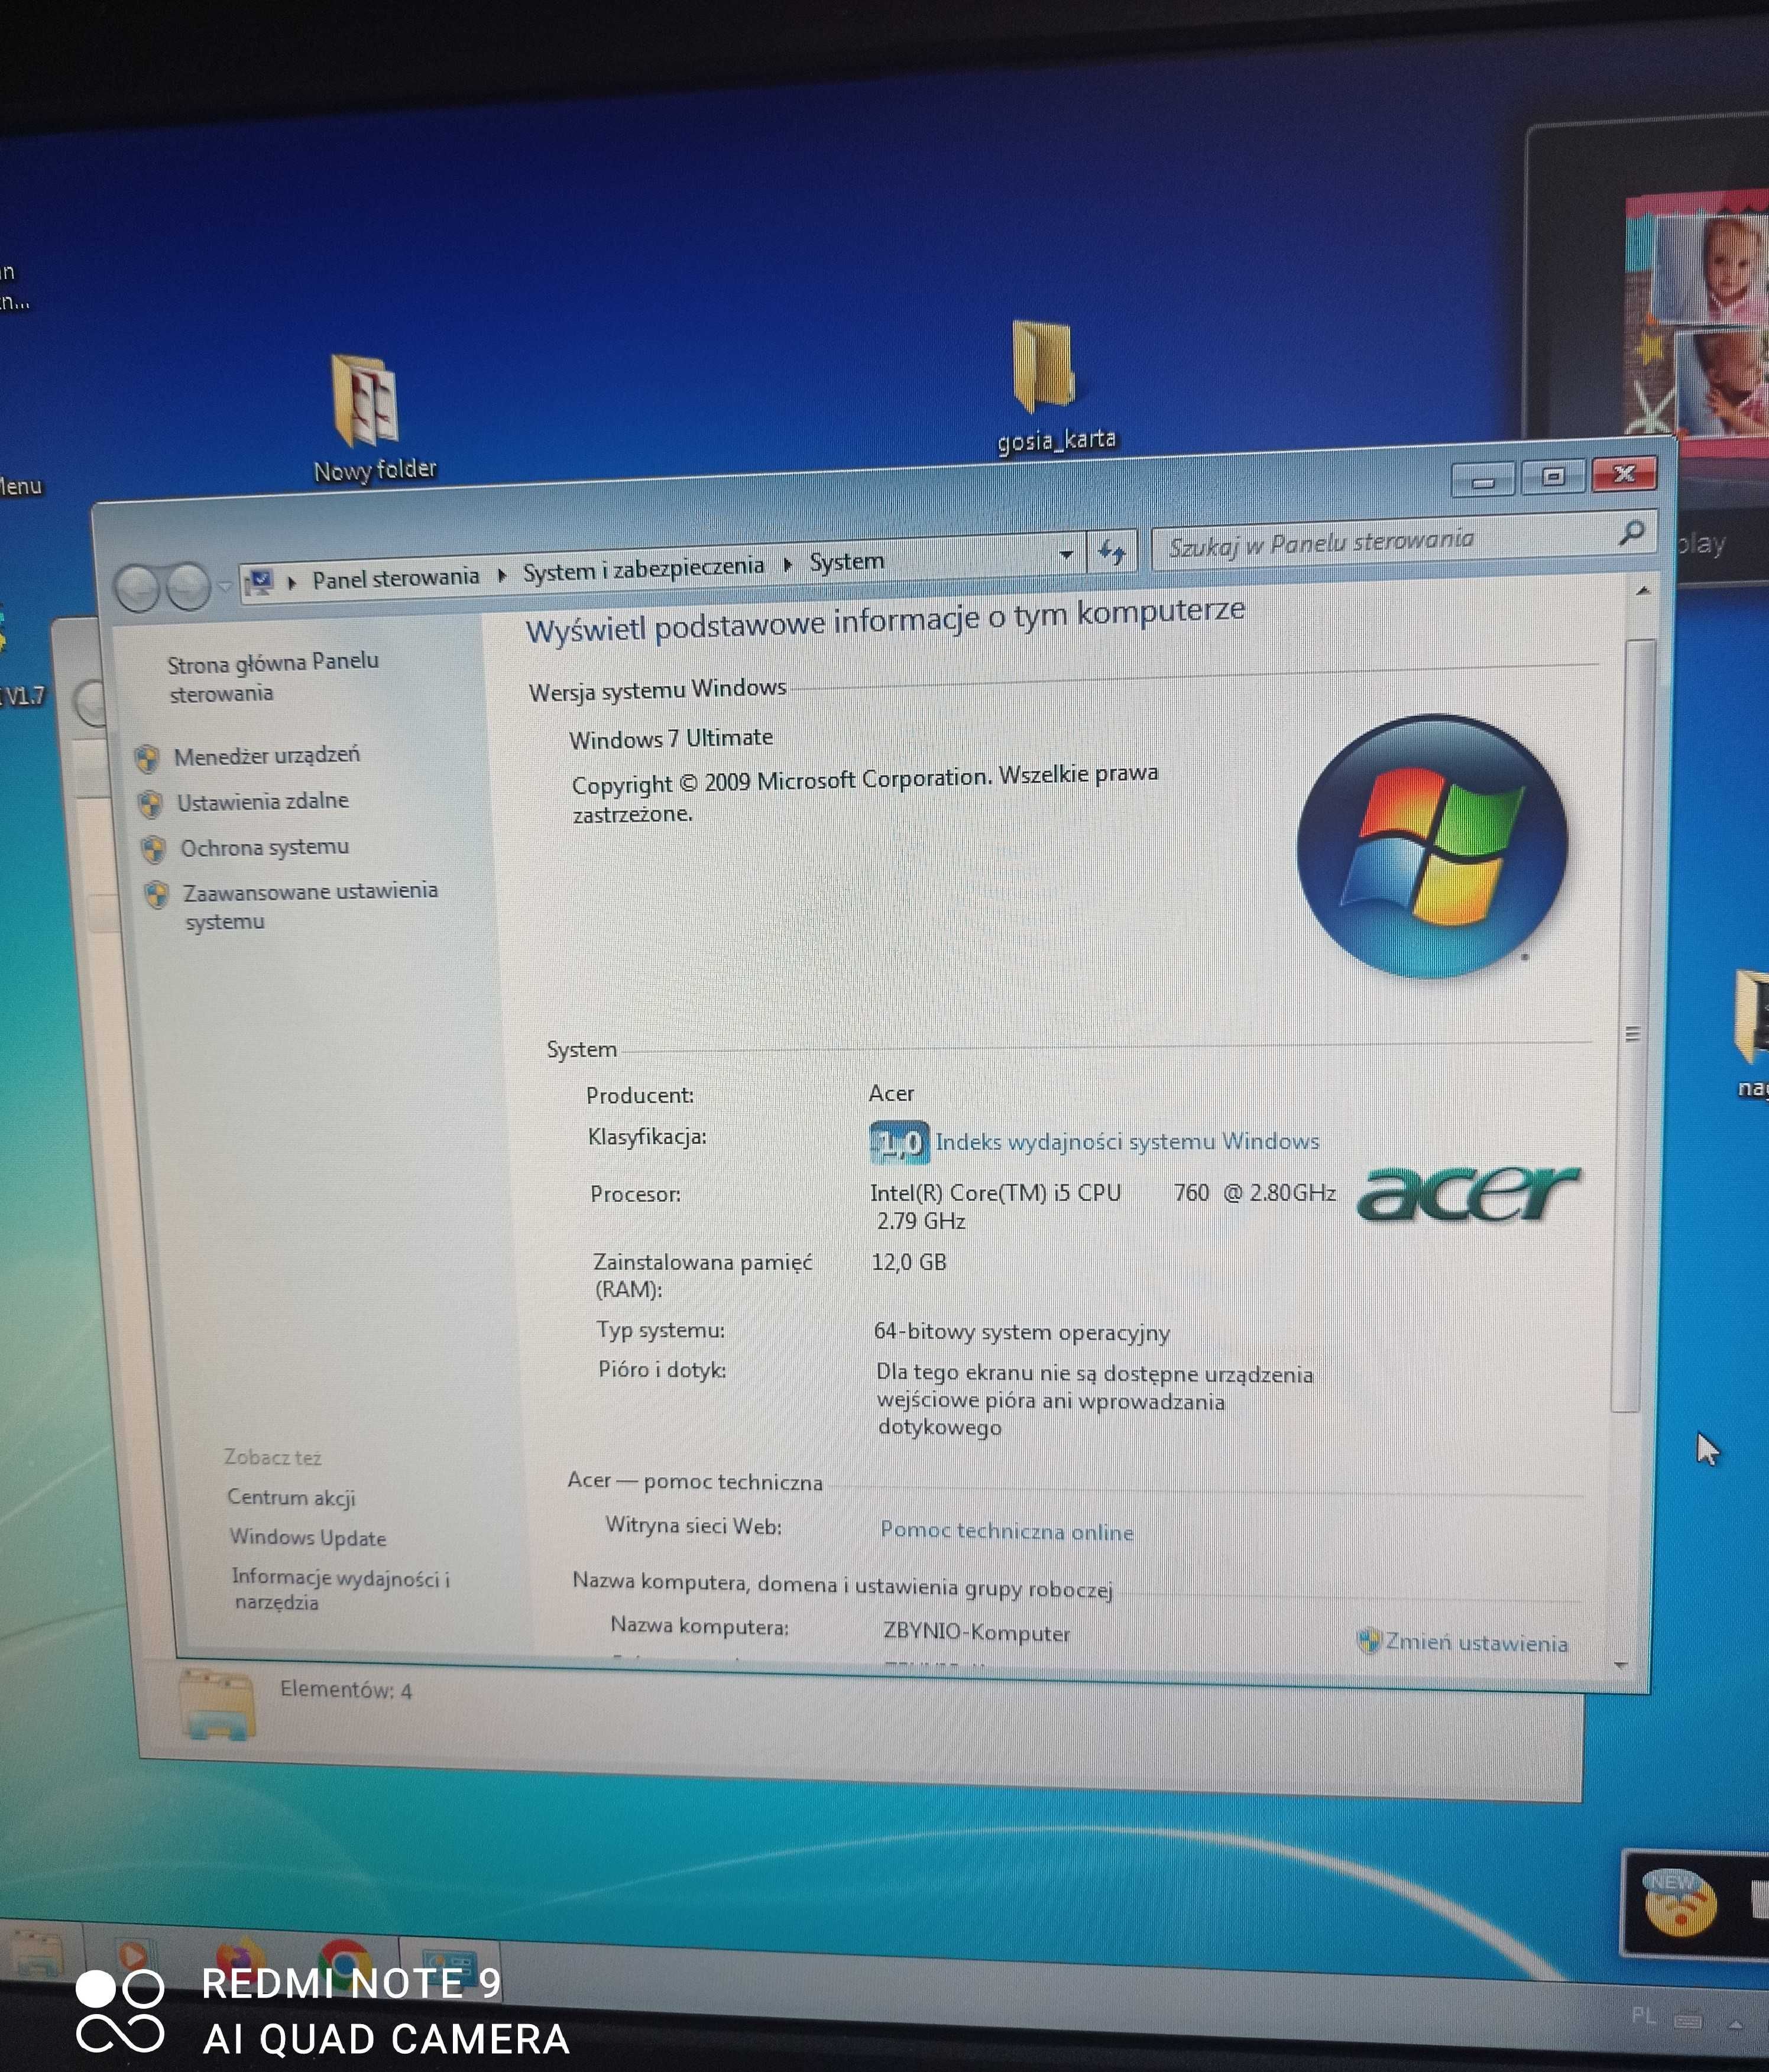
Task: Open Zaawansowane ustawienia systemu link
Action: pyautogui.click(x=310, y=906)
